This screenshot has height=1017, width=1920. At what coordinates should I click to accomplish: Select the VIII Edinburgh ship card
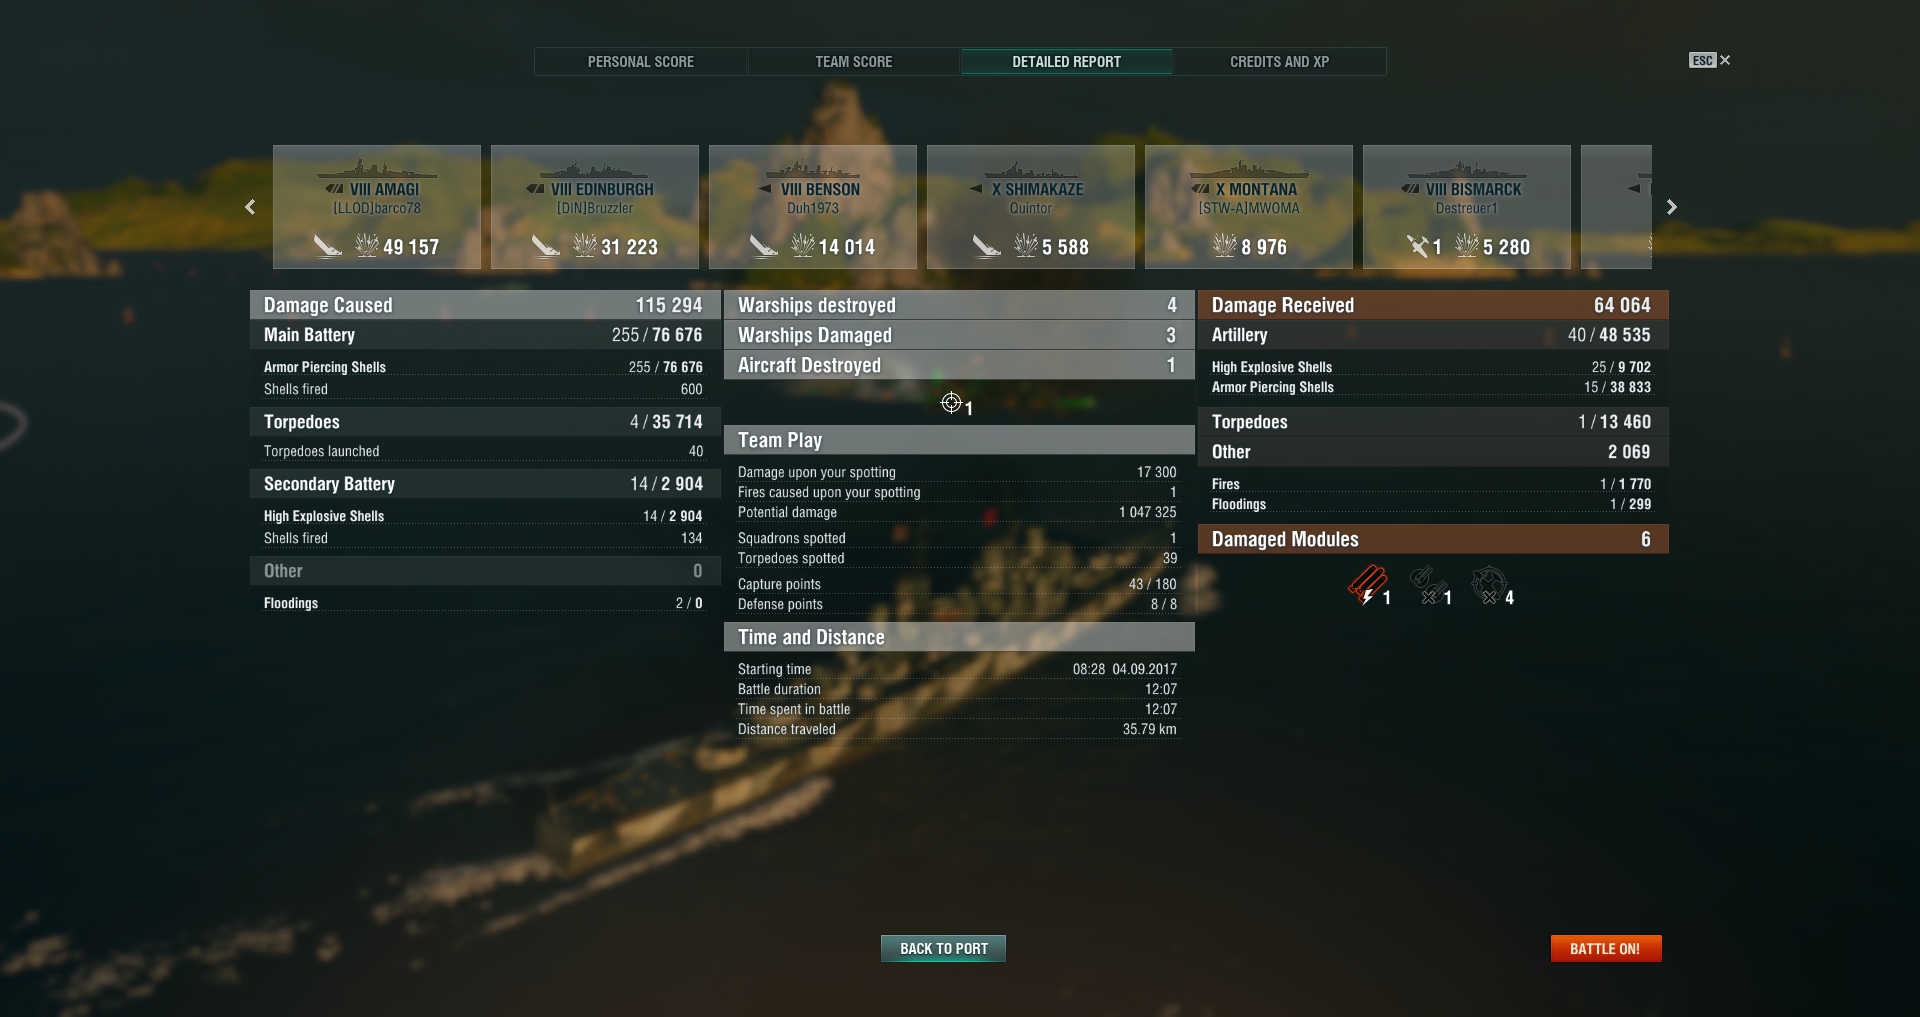(x=595, y=207)
